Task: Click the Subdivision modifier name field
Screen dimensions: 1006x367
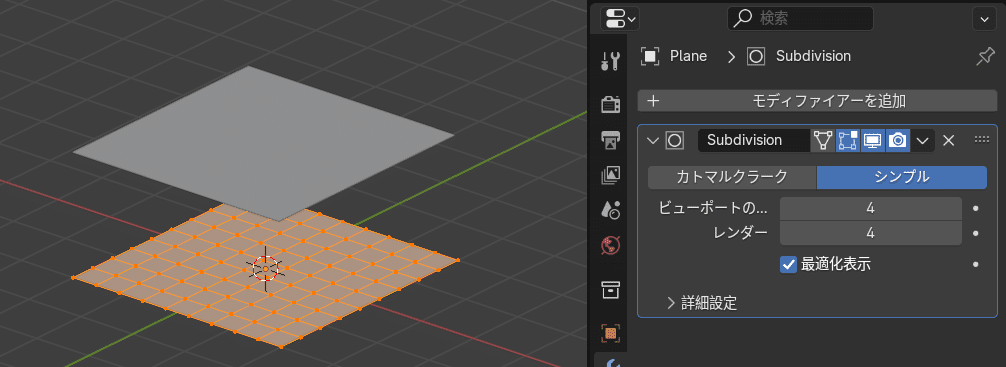Action: click(x=754, y=141)
